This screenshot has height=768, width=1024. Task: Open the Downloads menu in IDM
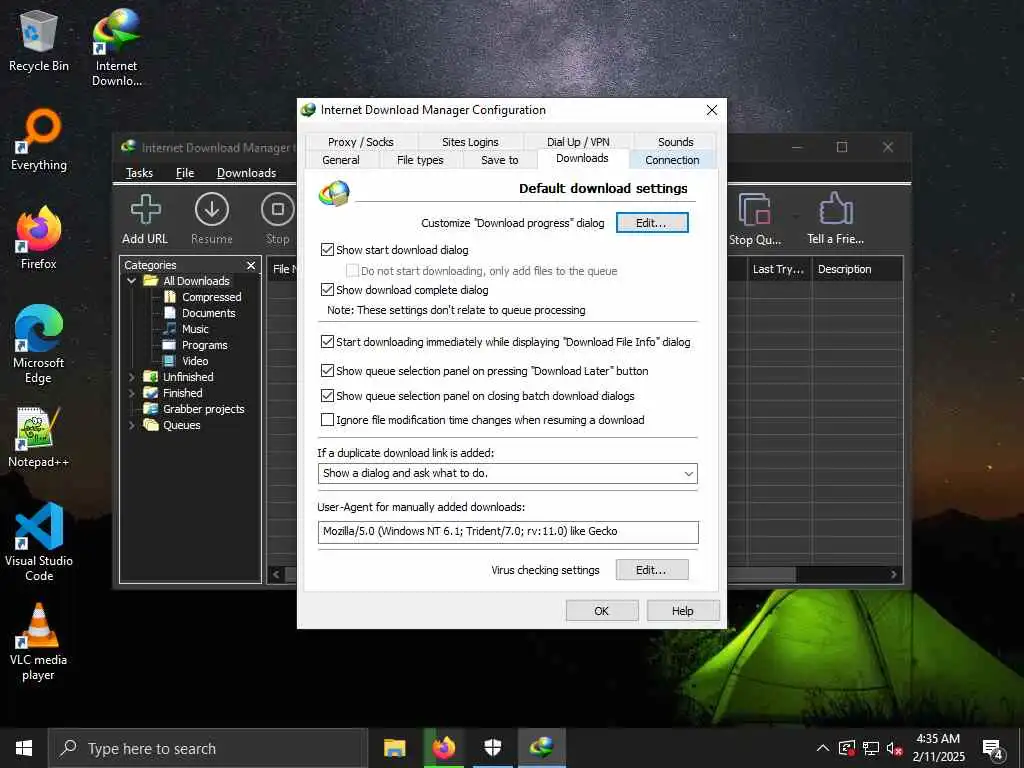click(x=246, y=173)
